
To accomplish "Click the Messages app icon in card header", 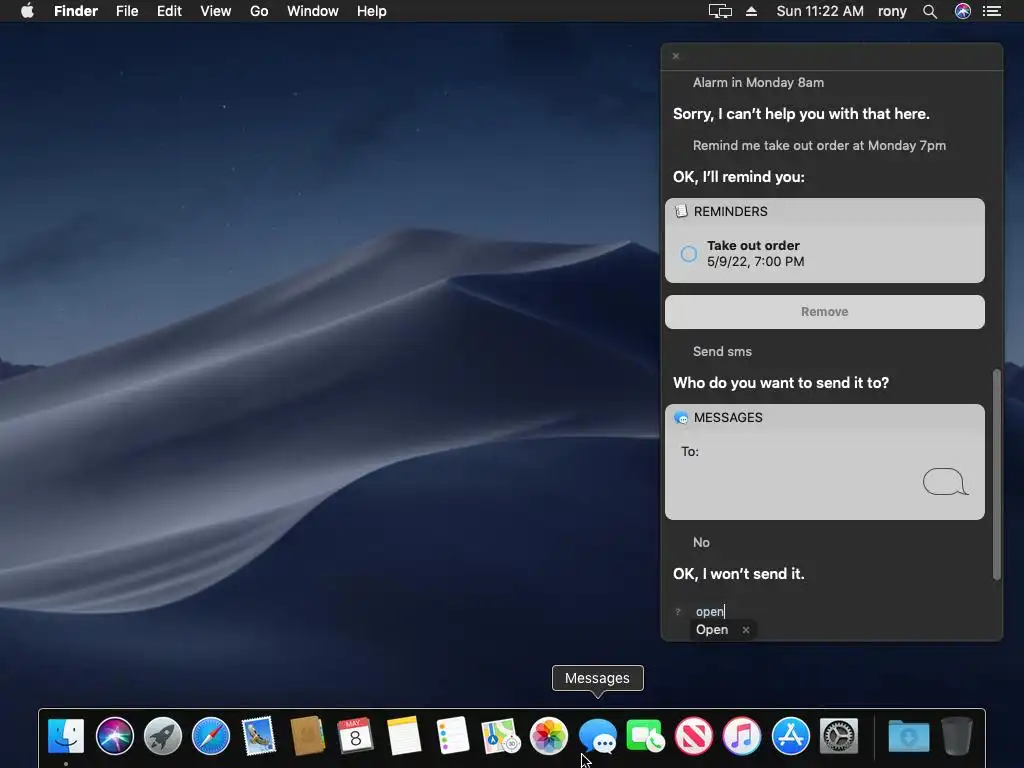I will pyautogui.click(x=681, y=418).
